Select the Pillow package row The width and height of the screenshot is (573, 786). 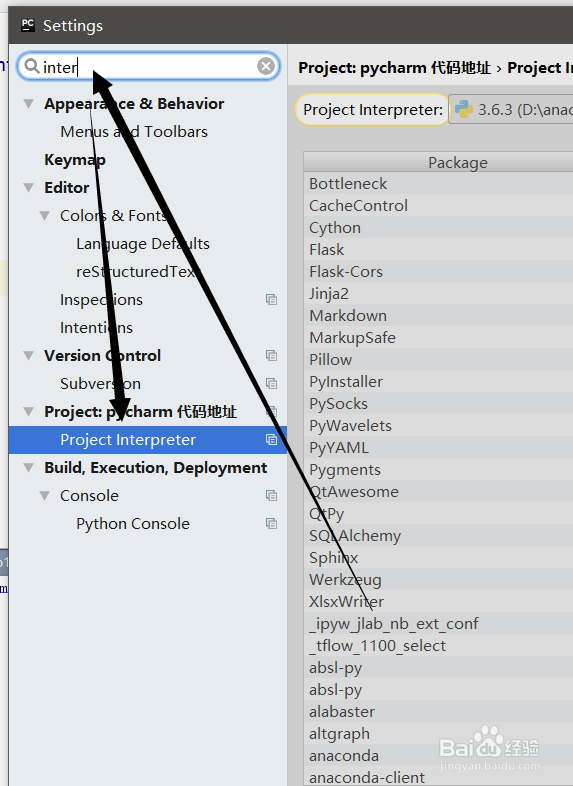click(438, 360)
